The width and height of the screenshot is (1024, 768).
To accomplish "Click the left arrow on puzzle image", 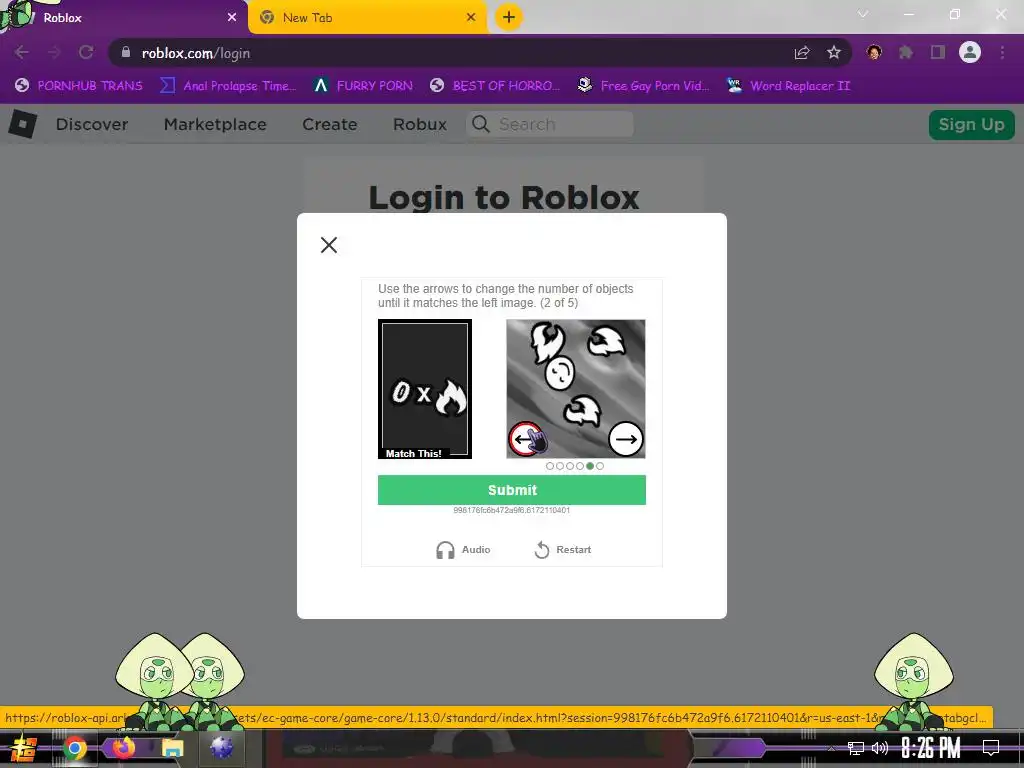I will tap(525, 439).
